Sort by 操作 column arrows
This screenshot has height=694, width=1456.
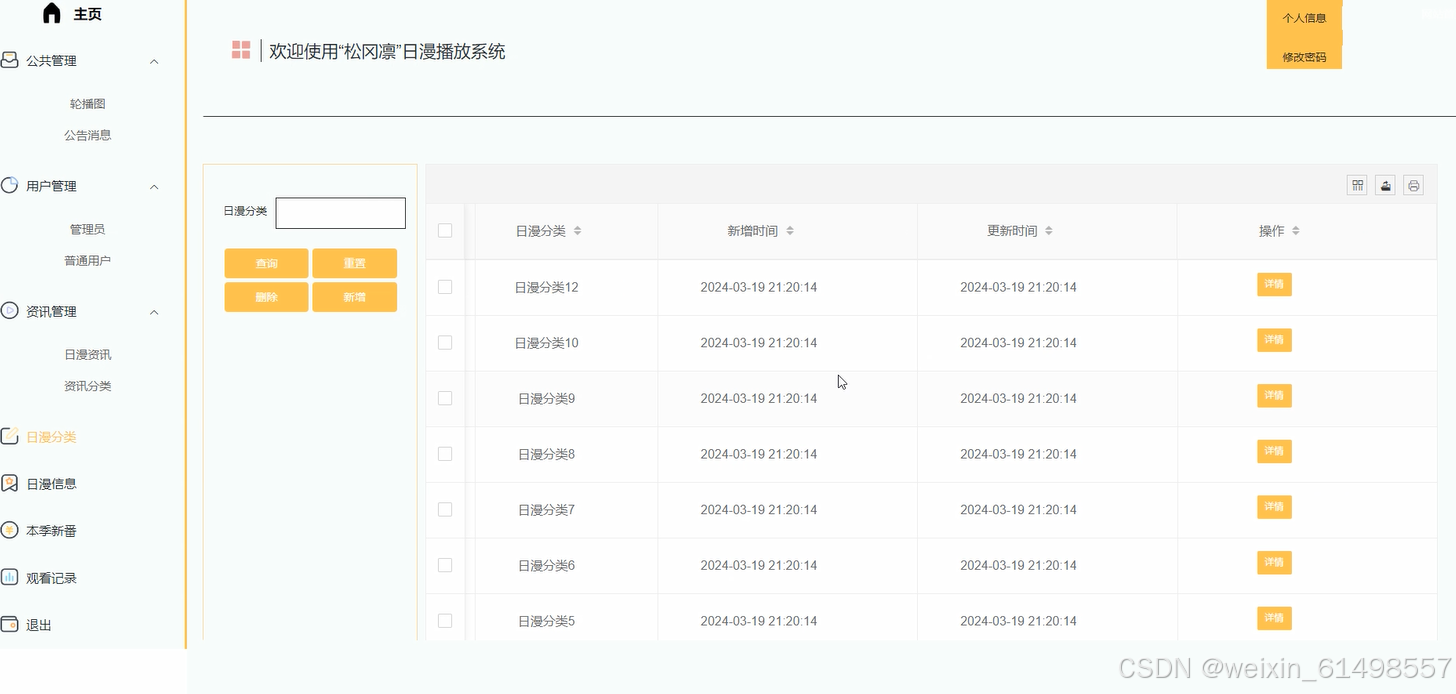point(1296,231)
